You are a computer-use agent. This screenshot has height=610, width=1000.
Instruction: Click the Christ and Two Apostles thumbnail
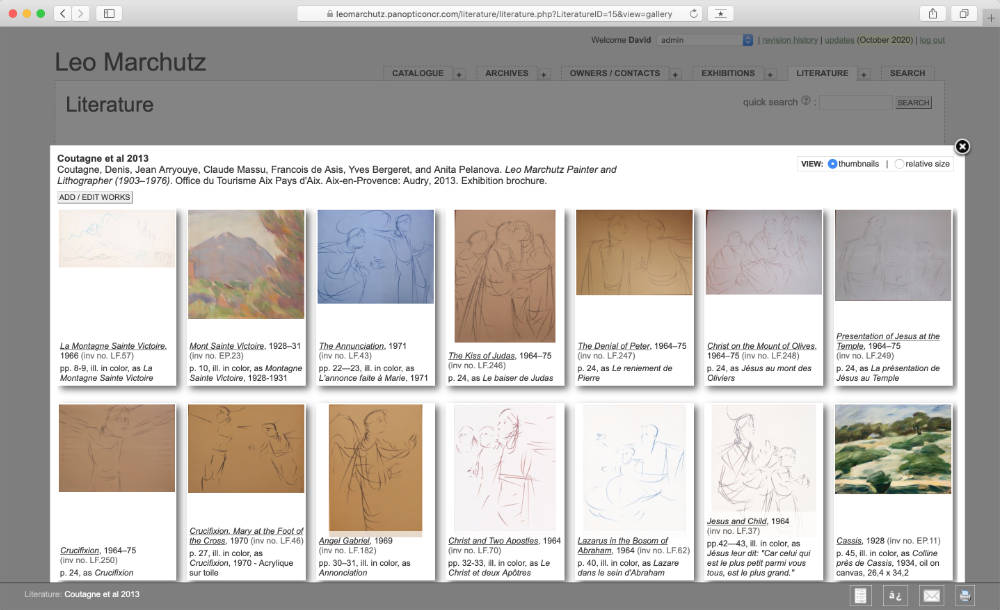tap(504, 468)
